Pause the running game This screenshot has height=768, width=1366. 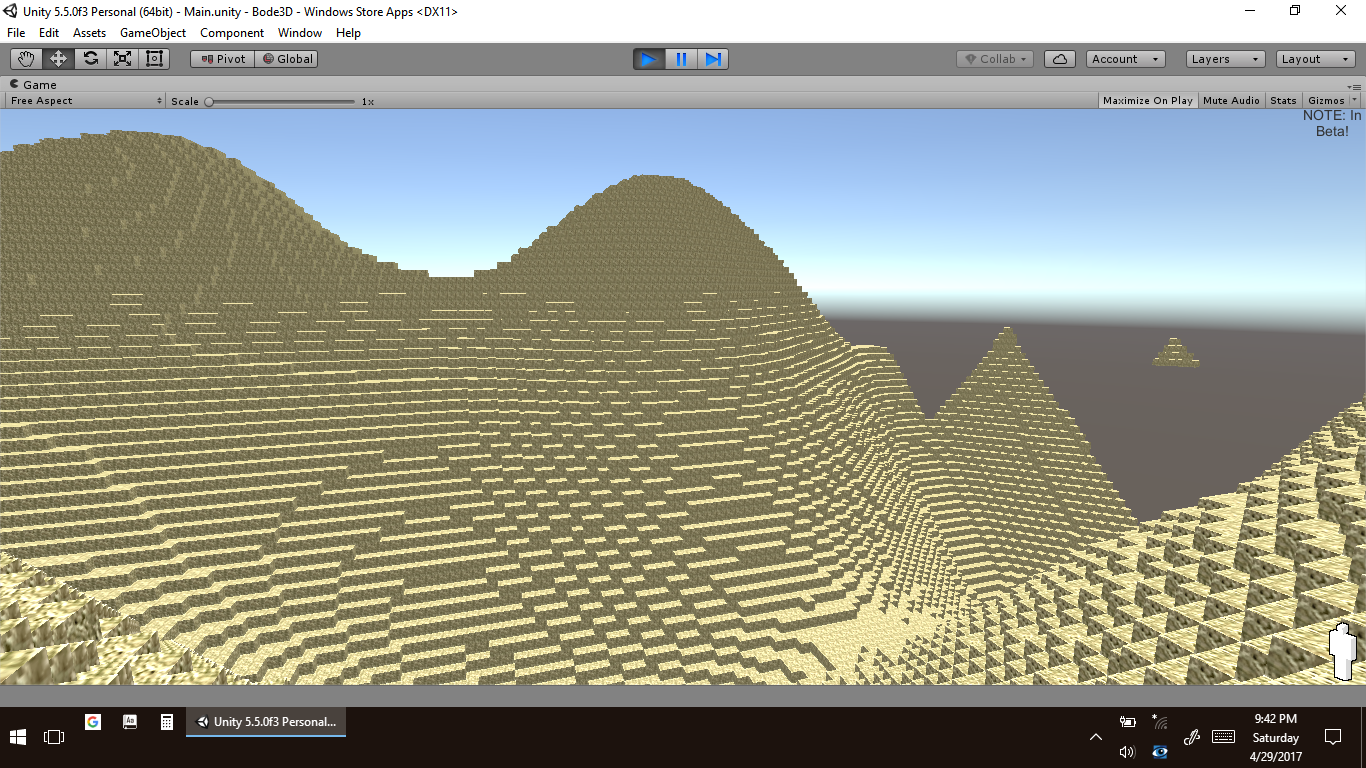[x=681, y=59]
